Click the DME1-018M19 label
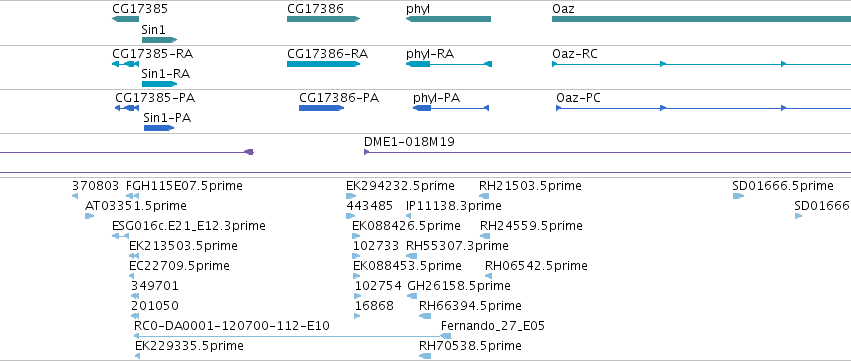The height and width of the screenshot is (361, 851). (x=409, y=142)
